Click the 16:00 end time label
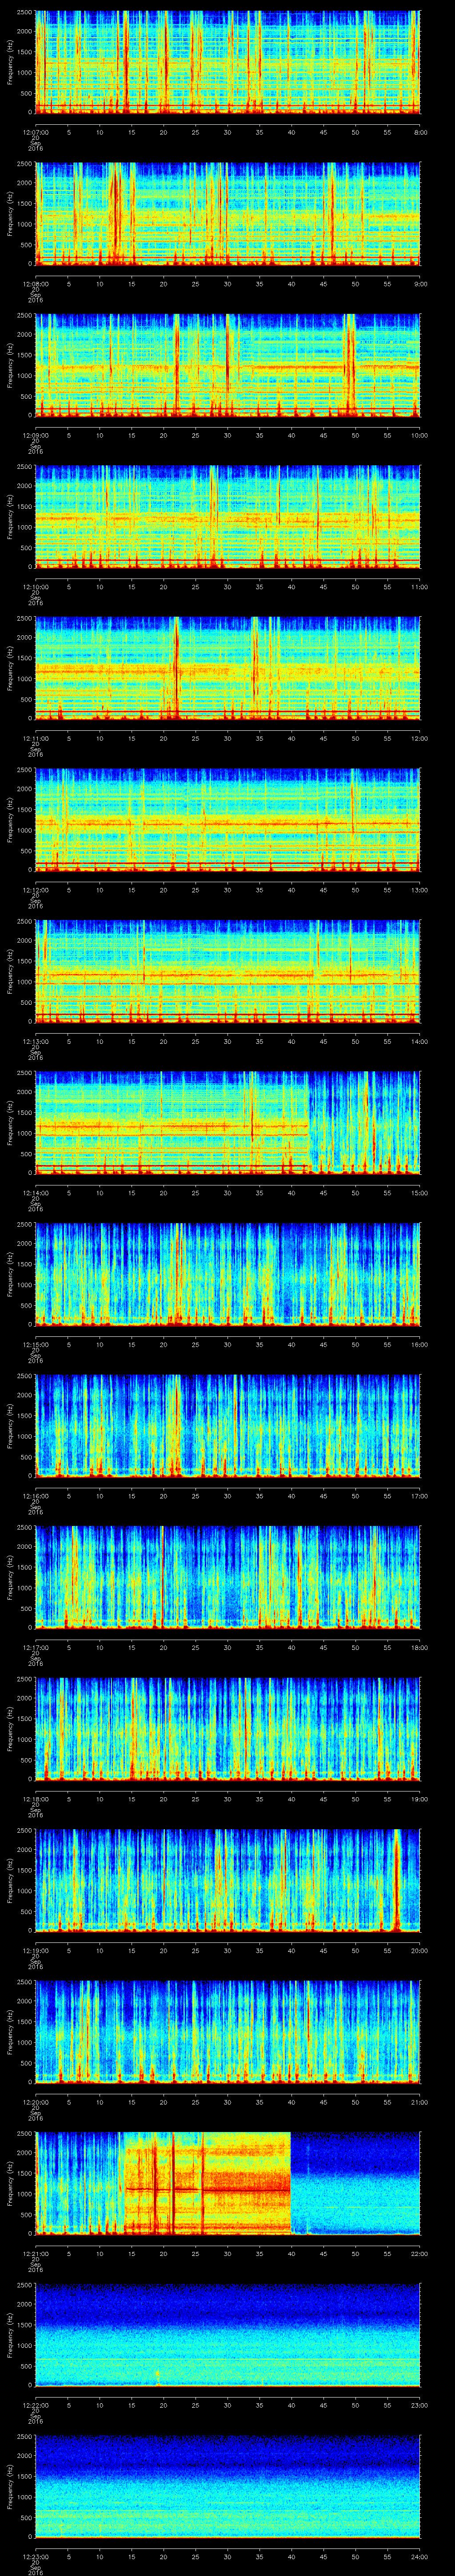The height and width of the screenshot is (2576, 455). tap(419, 1345)
